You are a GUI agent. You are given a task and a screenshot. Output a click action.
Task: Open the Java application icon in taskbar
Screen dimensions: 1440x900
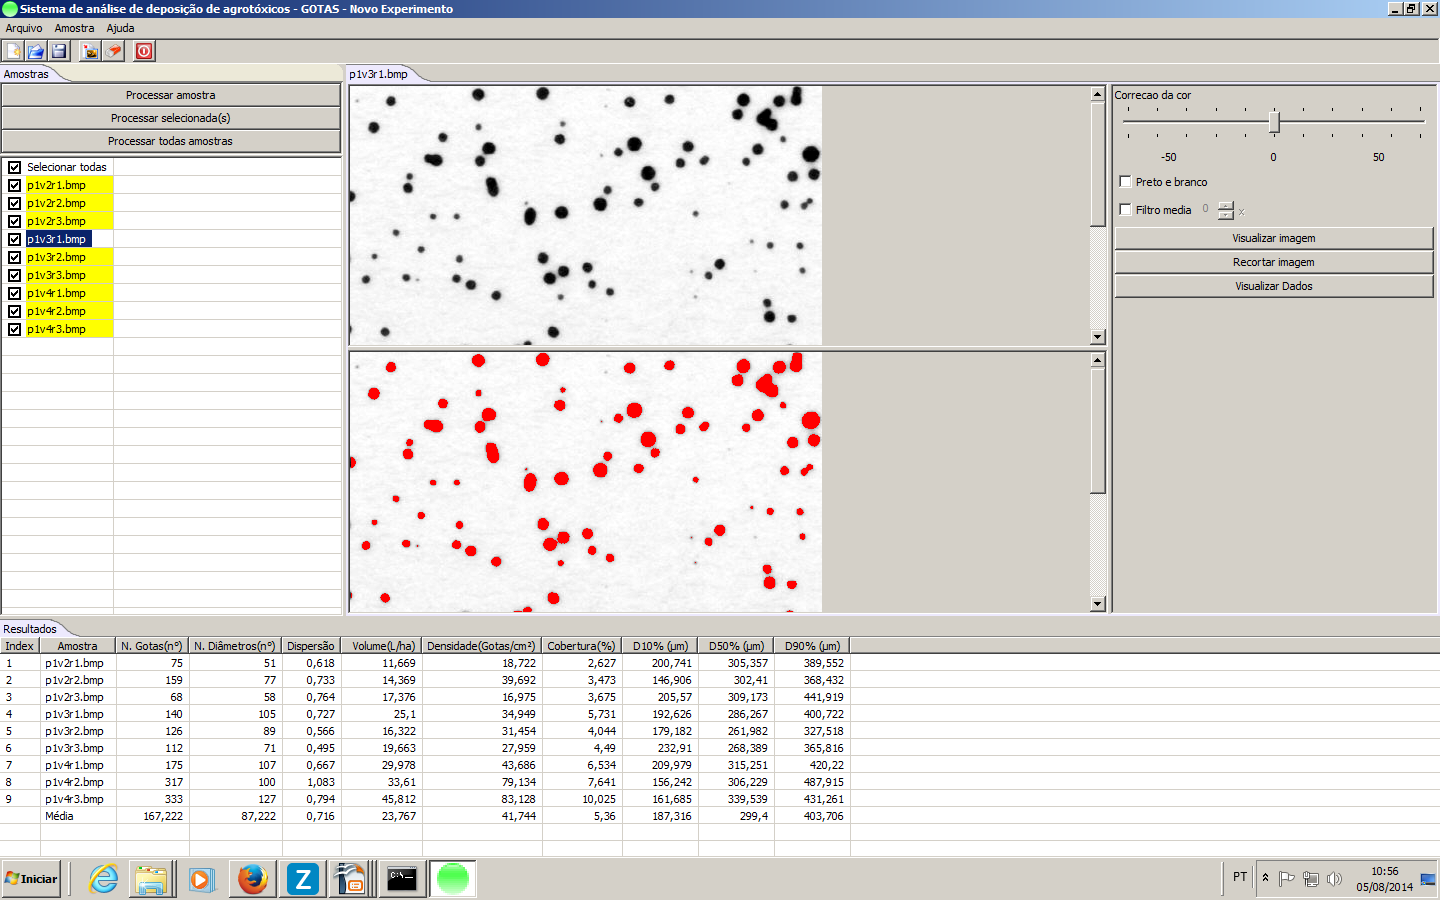(x=351, y=879)
